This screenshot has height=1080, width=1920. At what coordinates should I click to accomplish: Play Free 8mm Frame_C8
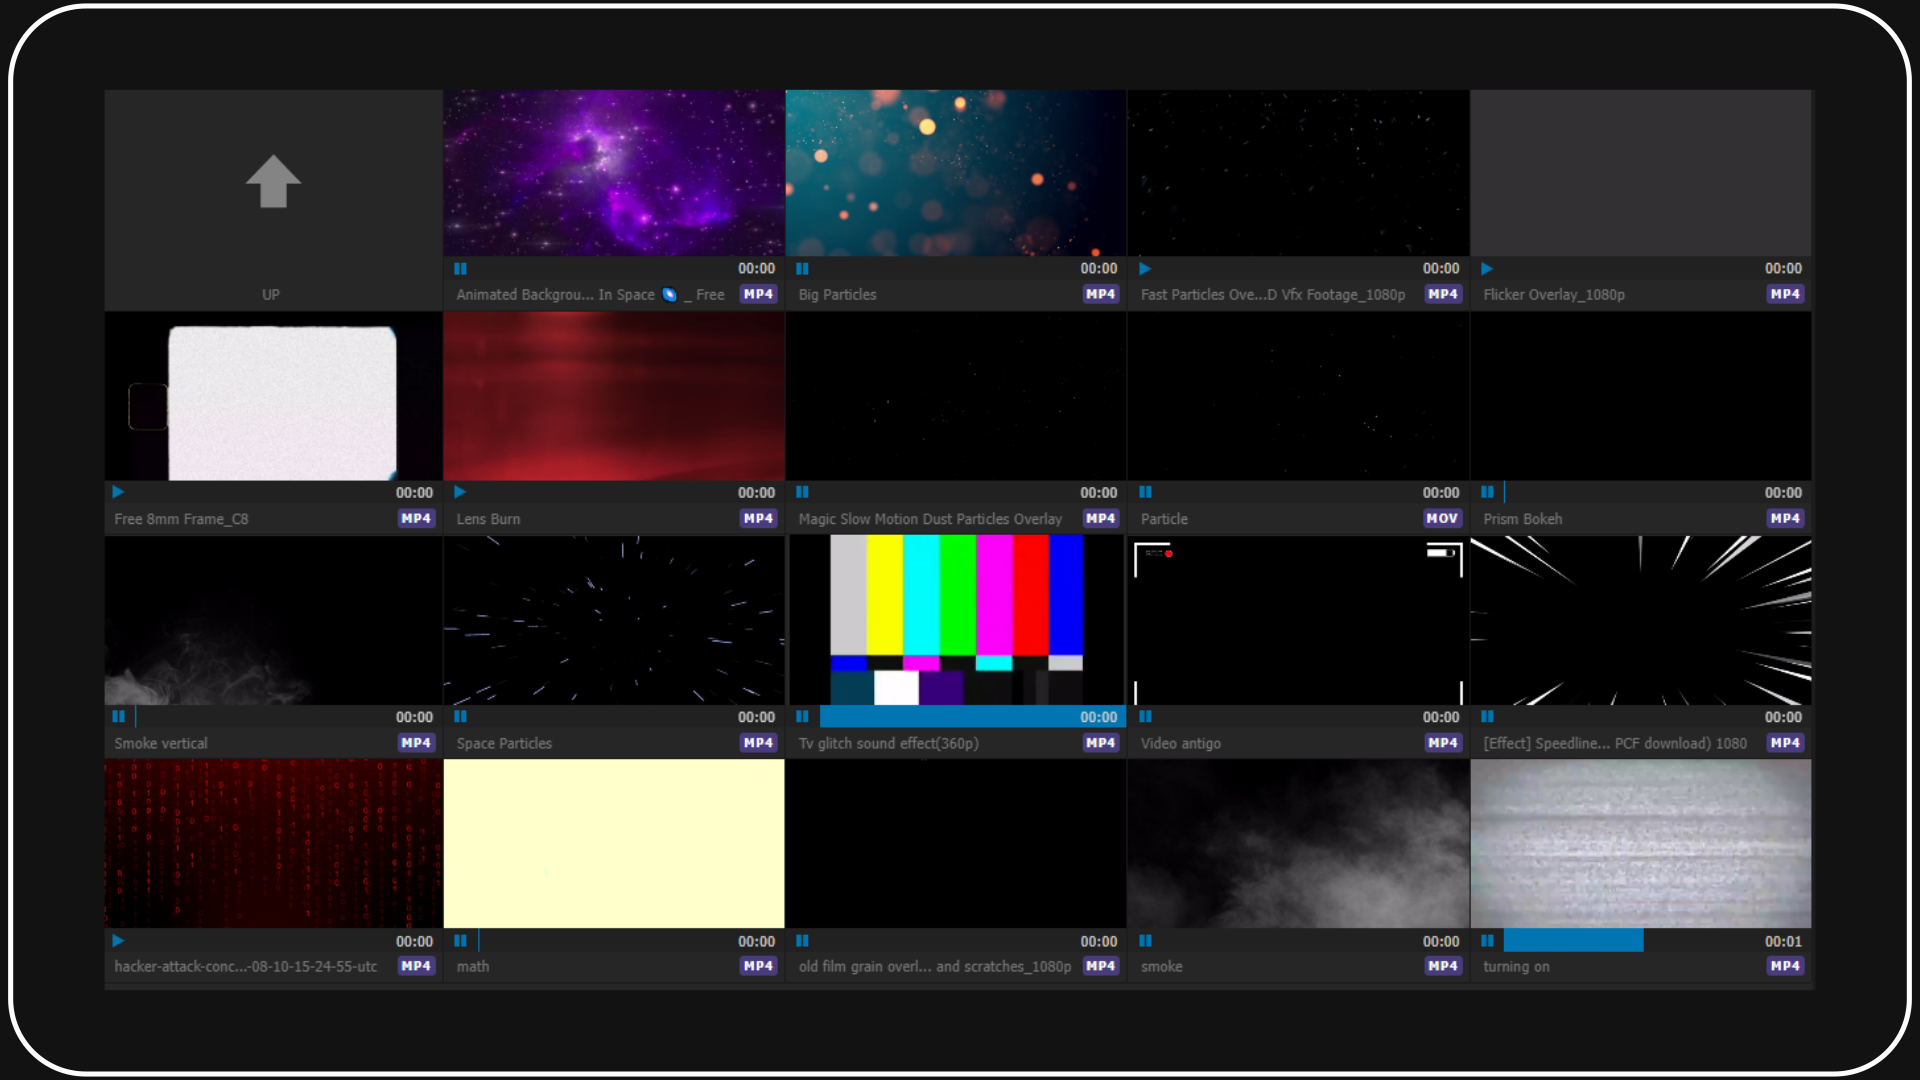click(118, 492)
